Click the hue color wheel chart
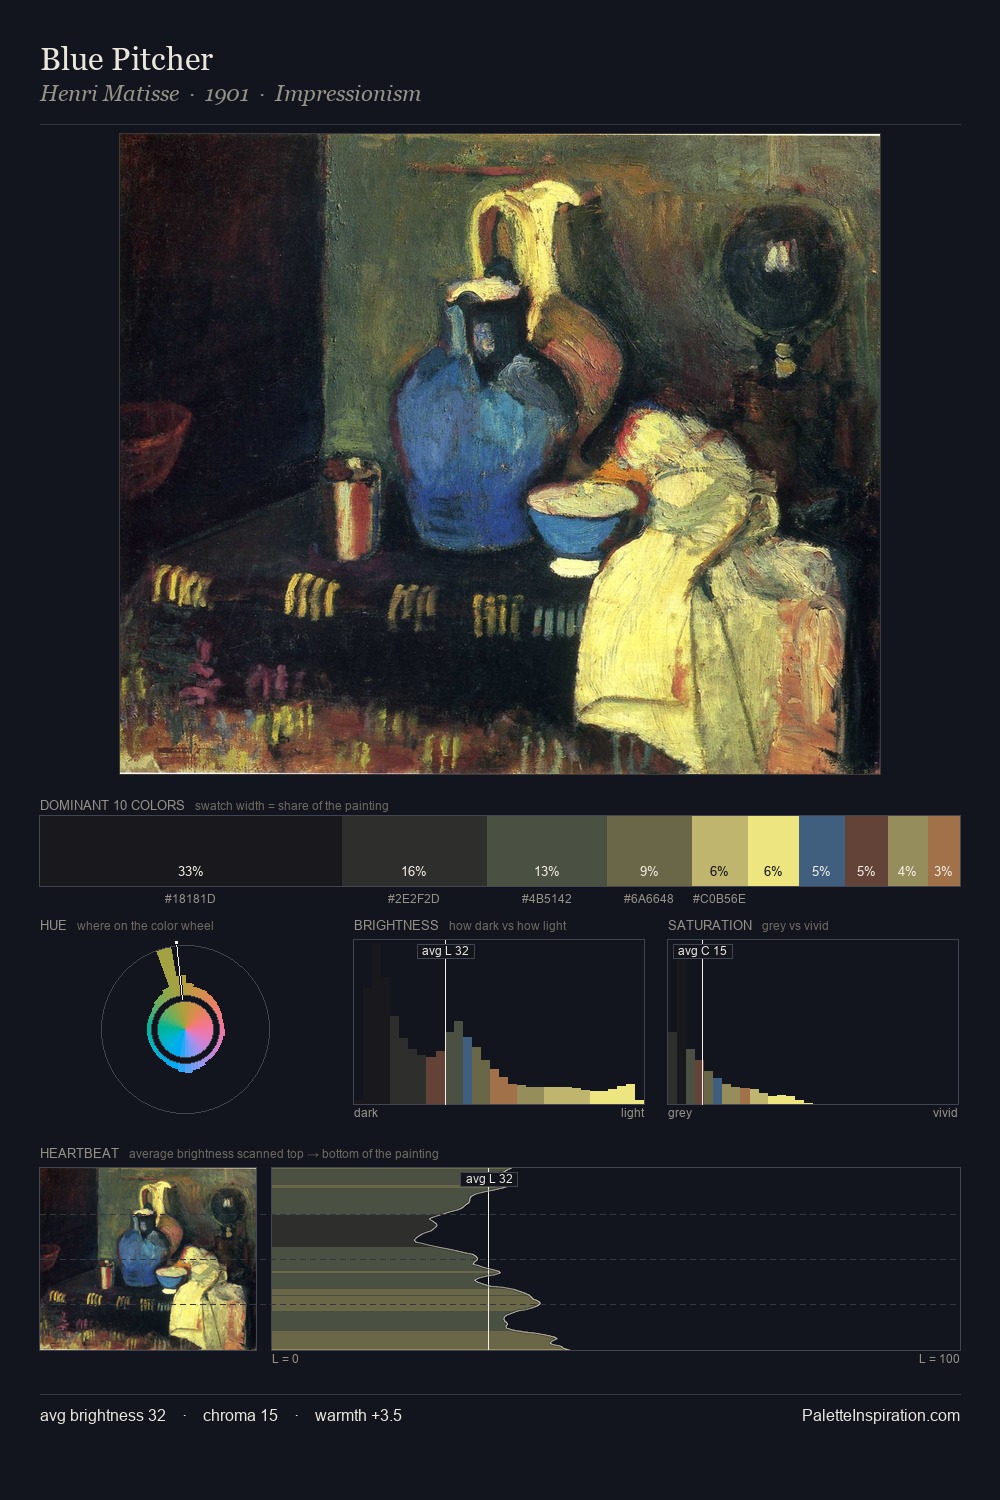This screenshot has height=1500, width=1000. 185,1028
